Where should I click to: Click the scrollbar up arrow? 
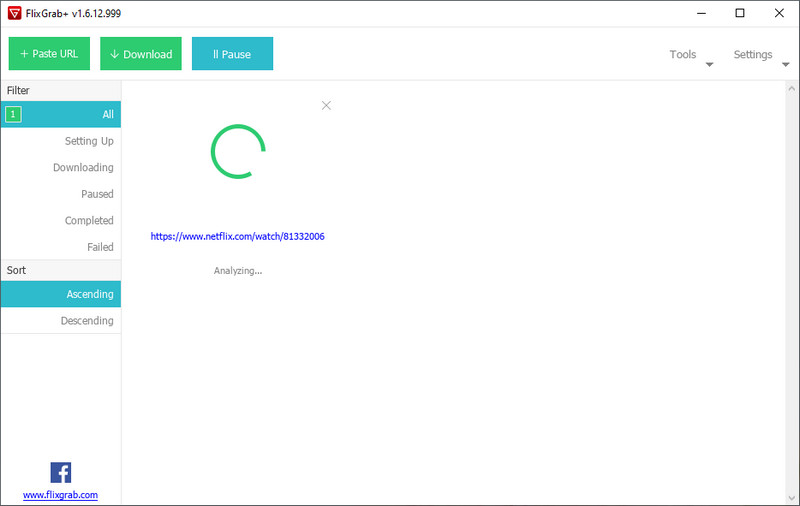[x=791, y=89]
